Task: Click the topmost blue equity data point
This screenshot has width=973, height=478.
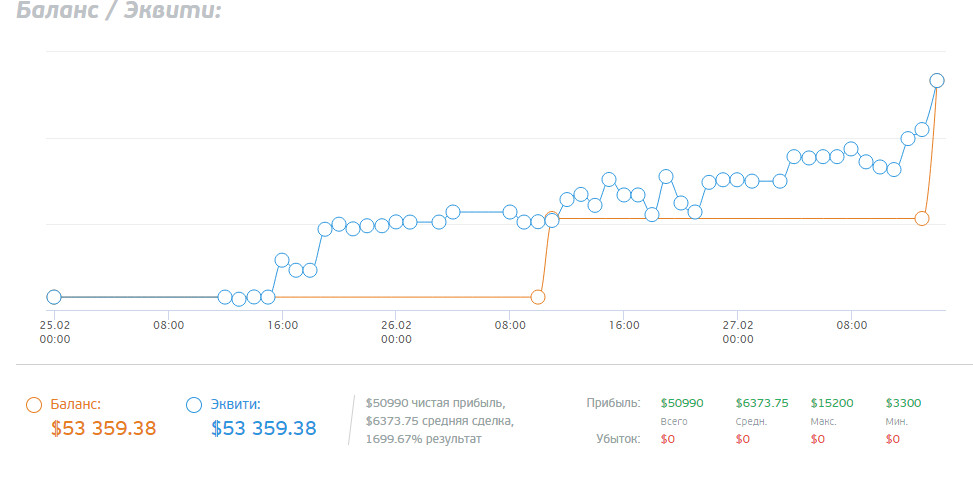Action: click(937, 80)
